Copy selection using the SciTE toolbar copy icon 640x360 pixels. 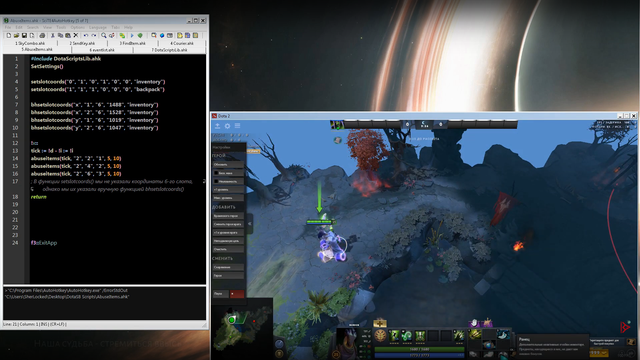pos(60,36)
